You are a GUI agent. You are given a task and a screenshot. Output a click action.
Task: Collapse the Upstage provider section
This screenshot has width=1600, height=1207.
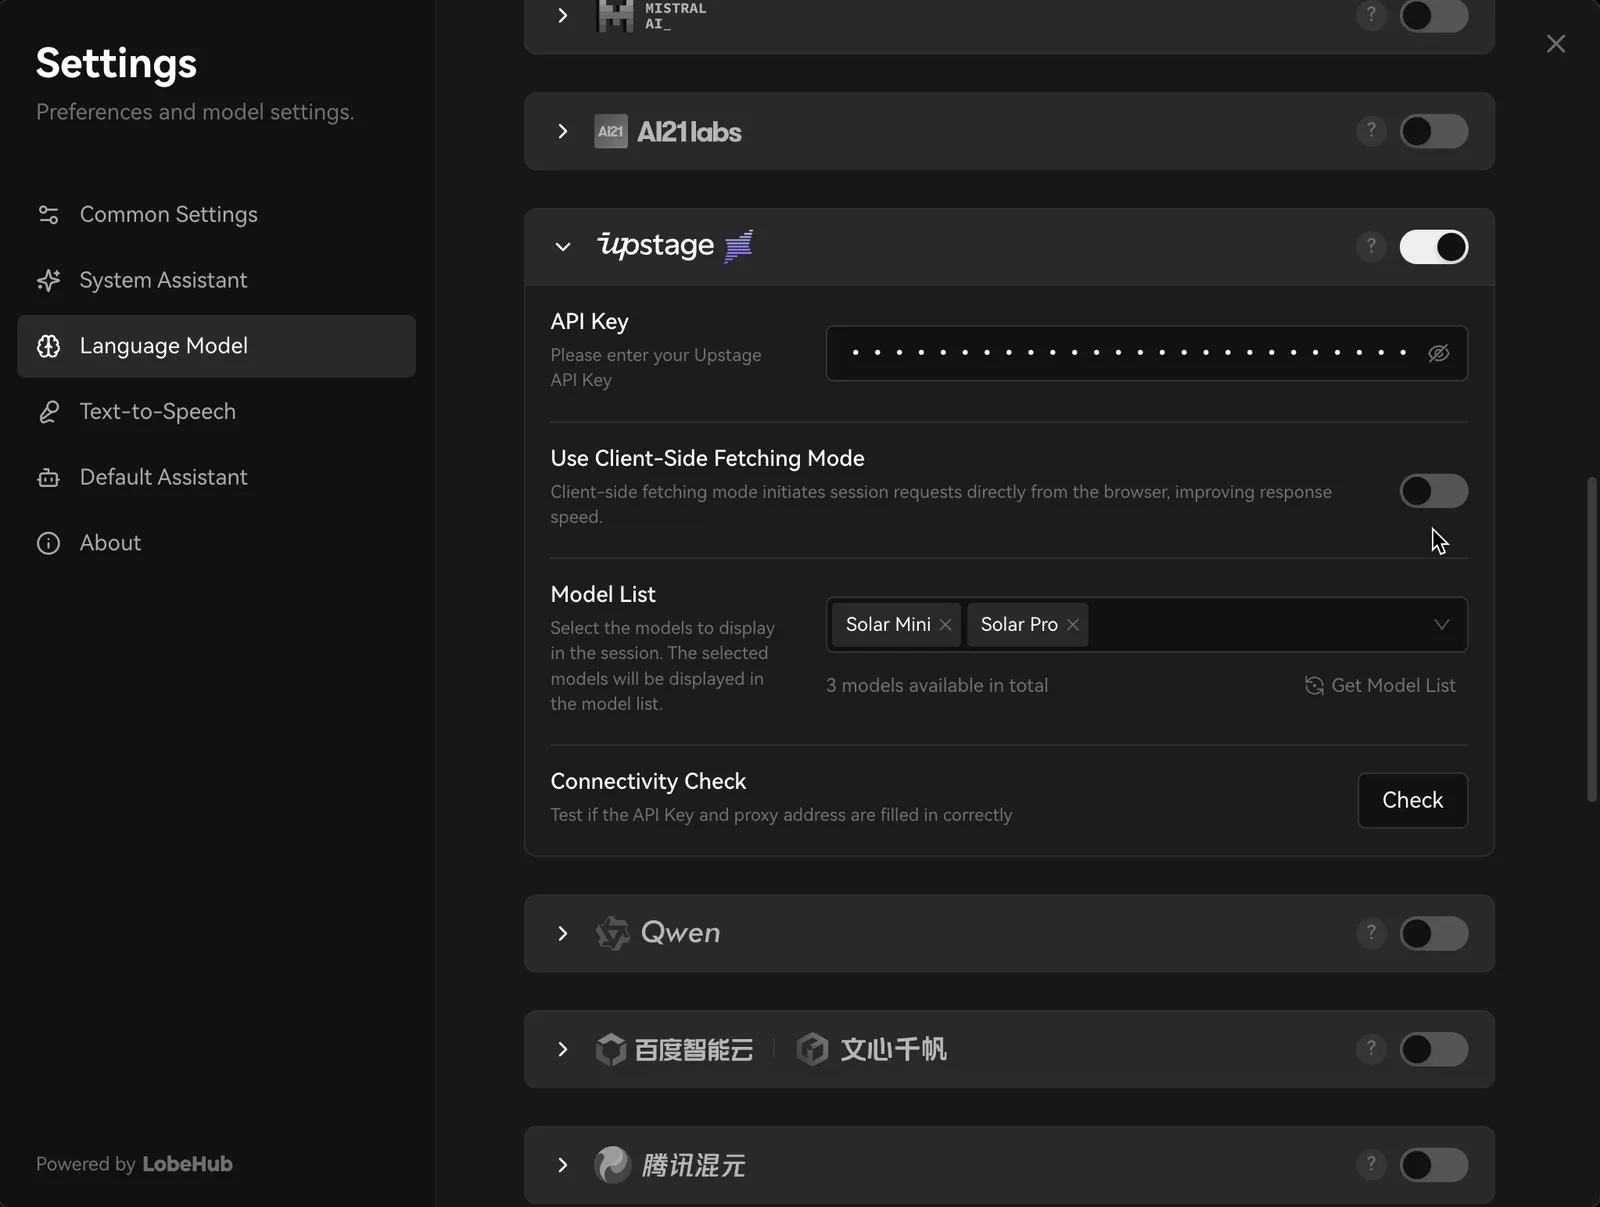[x=563, y=246]
